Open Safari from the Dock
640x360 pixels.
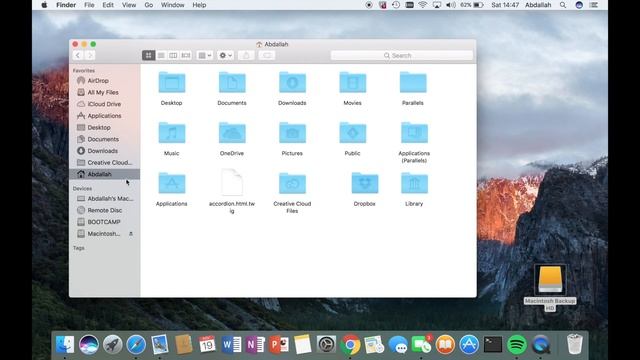pyautogui.click(x=136, y=345)
